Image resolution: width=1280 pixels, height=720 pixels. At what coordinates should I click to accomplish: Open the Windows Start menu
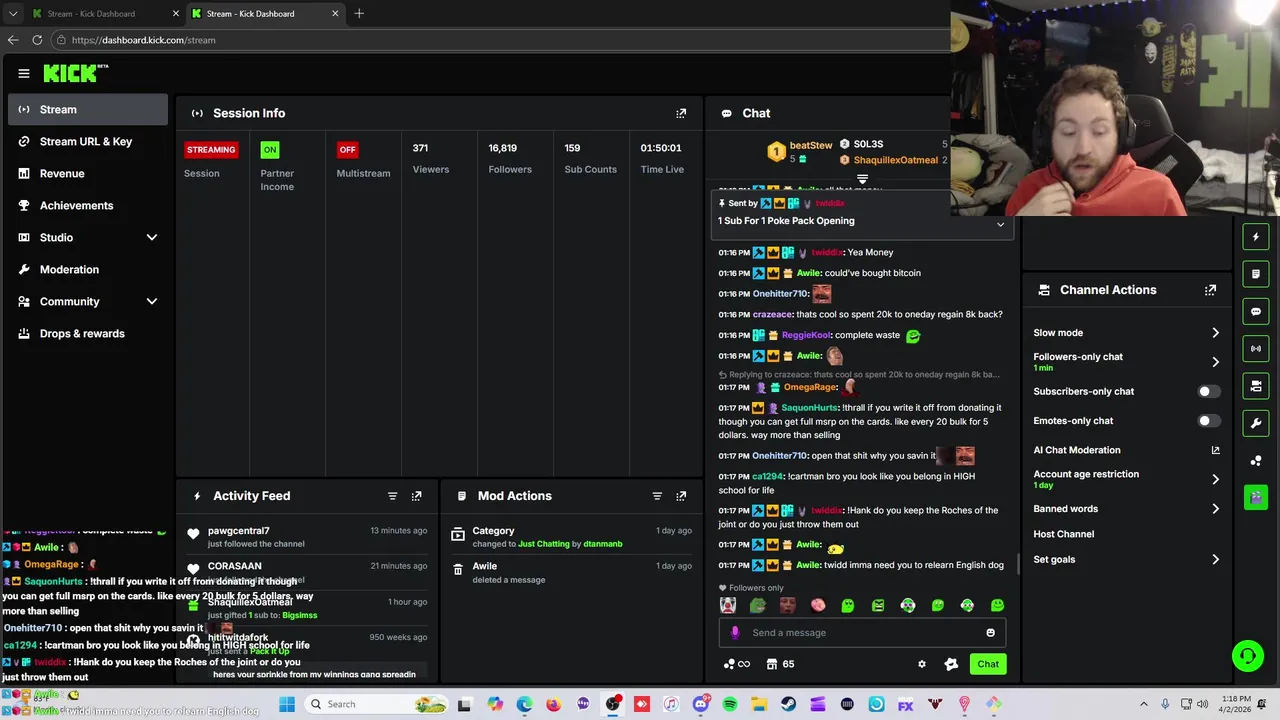point(287,704)
